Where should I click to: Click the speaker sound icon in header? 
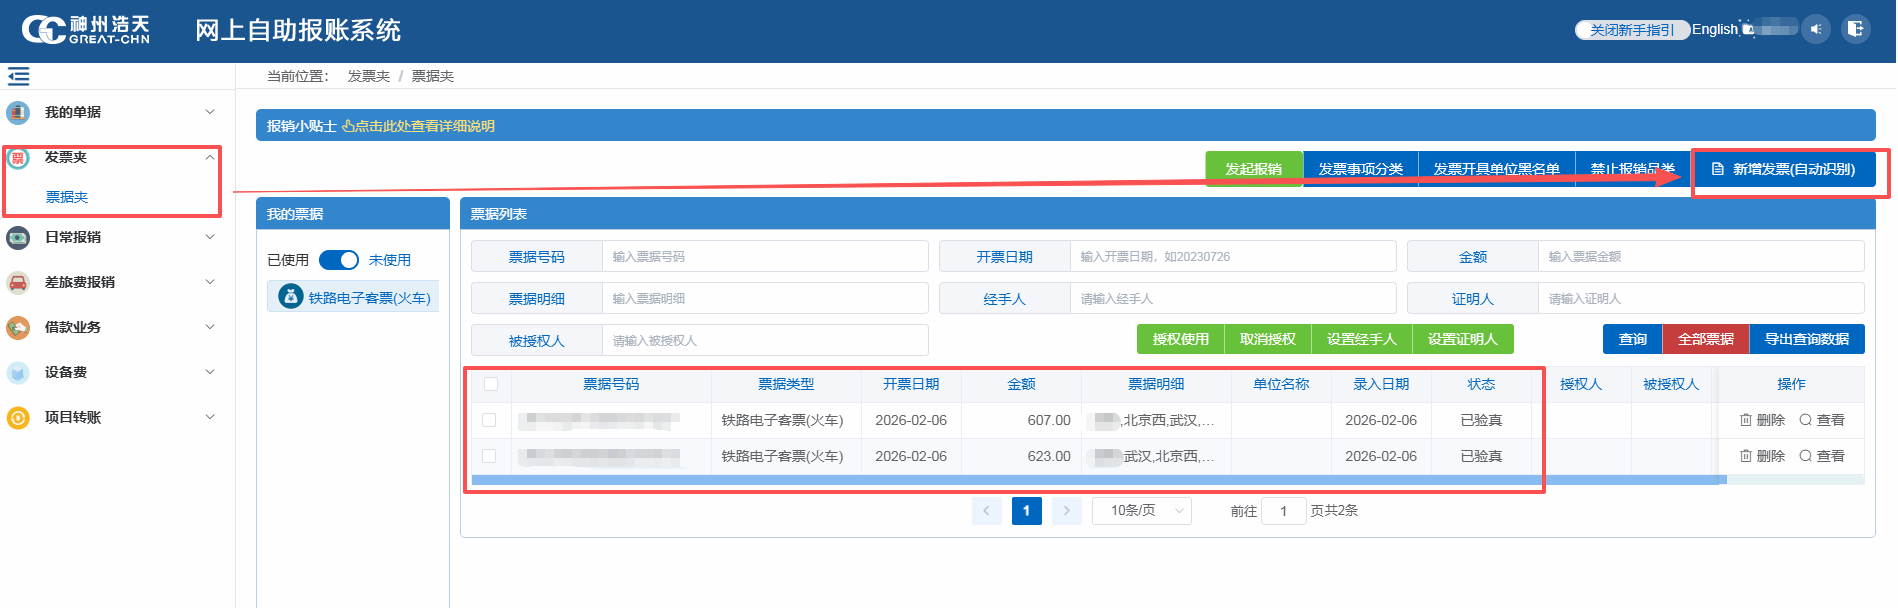(1816, 29)
